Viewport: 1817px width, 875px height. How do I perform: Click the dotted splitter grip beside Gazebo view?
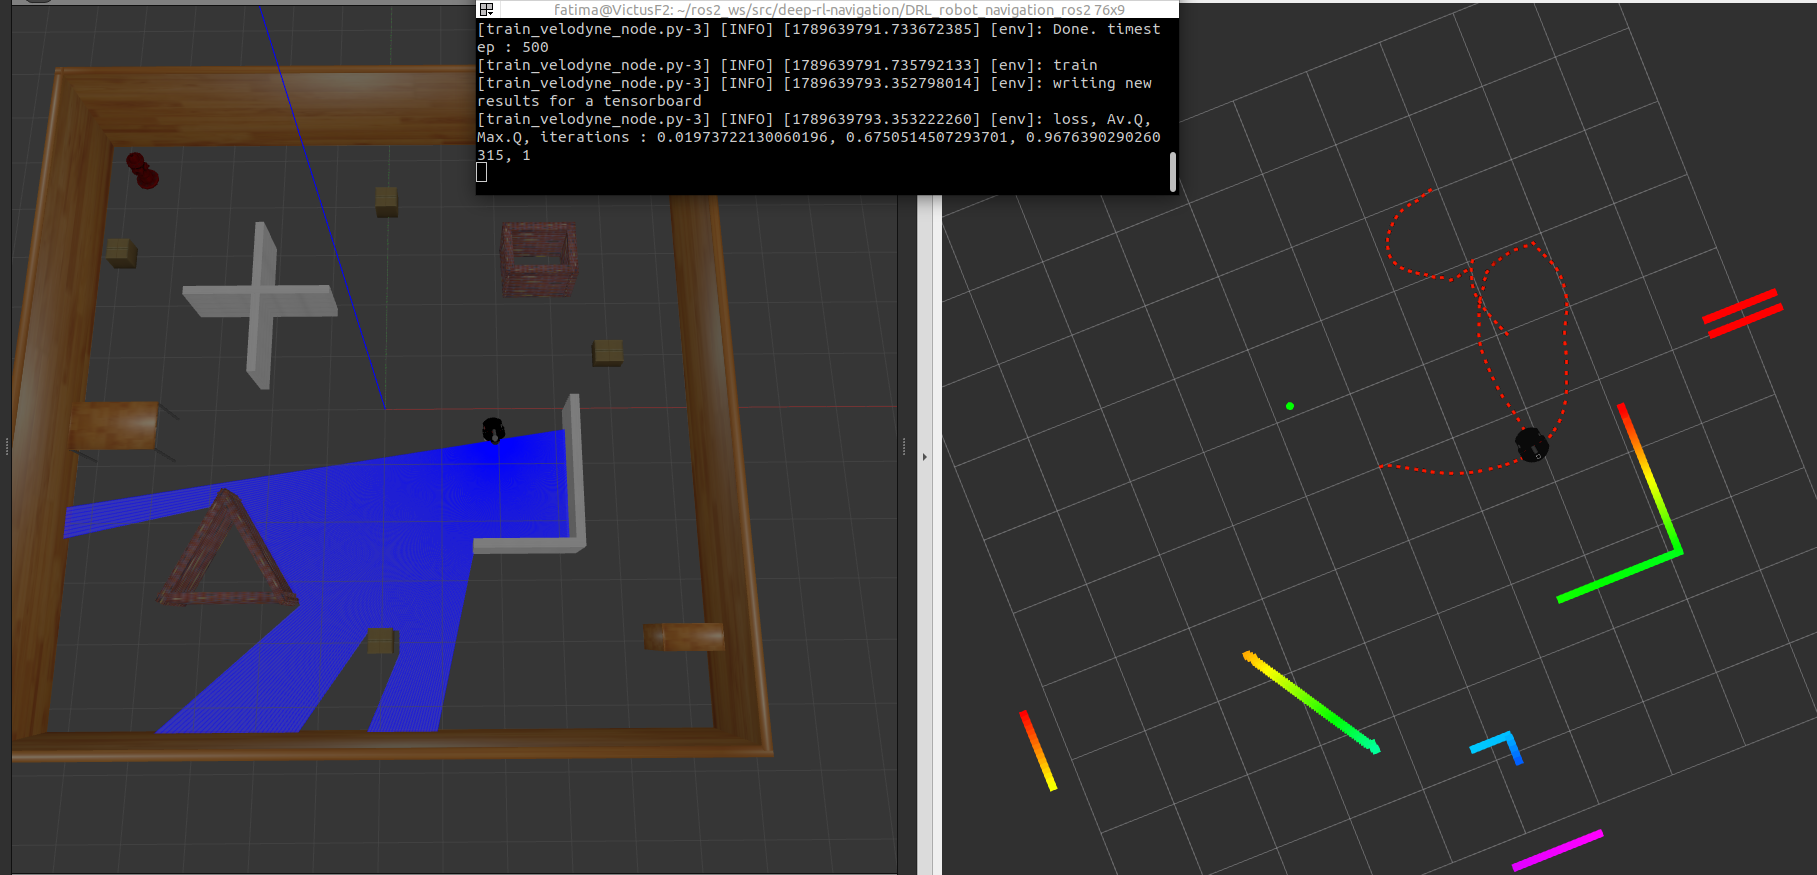point(904,447)
